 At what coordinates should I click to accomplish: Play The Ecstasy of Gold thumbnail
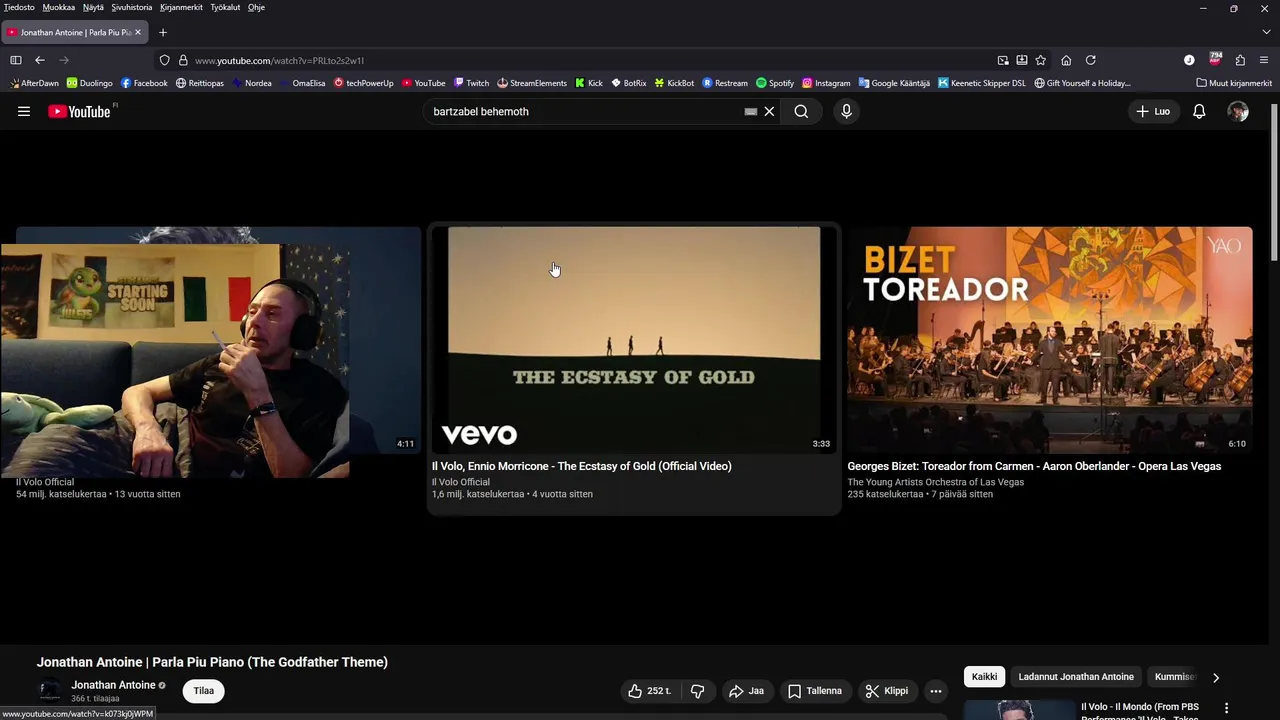(x=634, y=340)
